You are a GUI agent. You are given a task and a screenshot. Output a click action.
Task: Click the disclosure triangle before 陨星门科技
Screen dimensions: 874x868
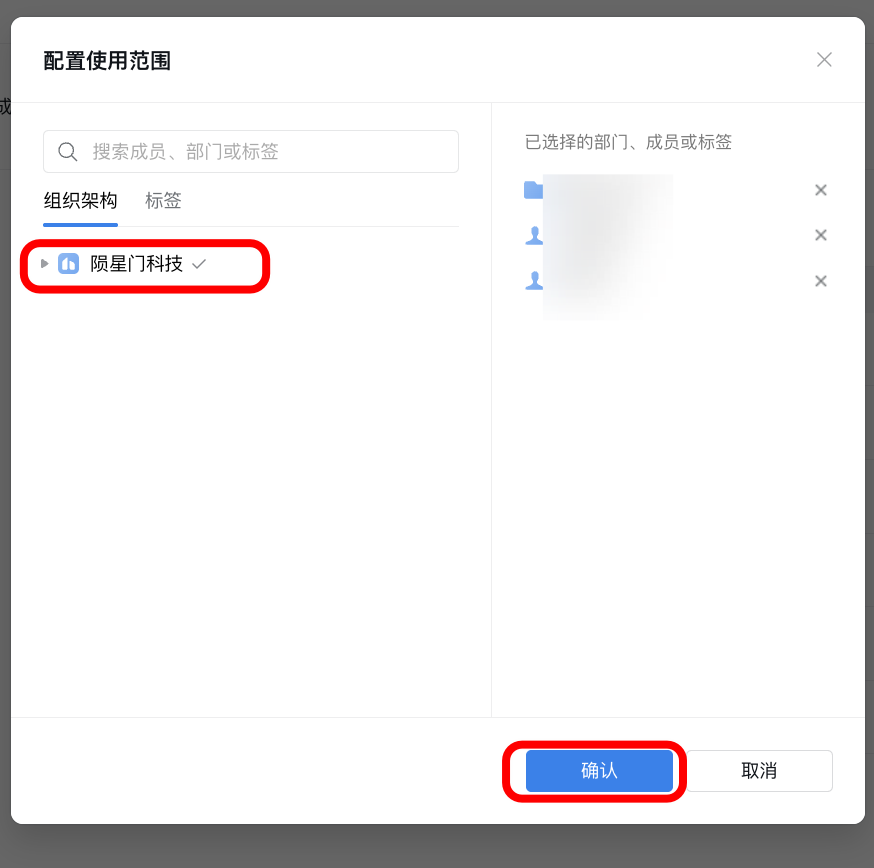click(x=44, y=264)
